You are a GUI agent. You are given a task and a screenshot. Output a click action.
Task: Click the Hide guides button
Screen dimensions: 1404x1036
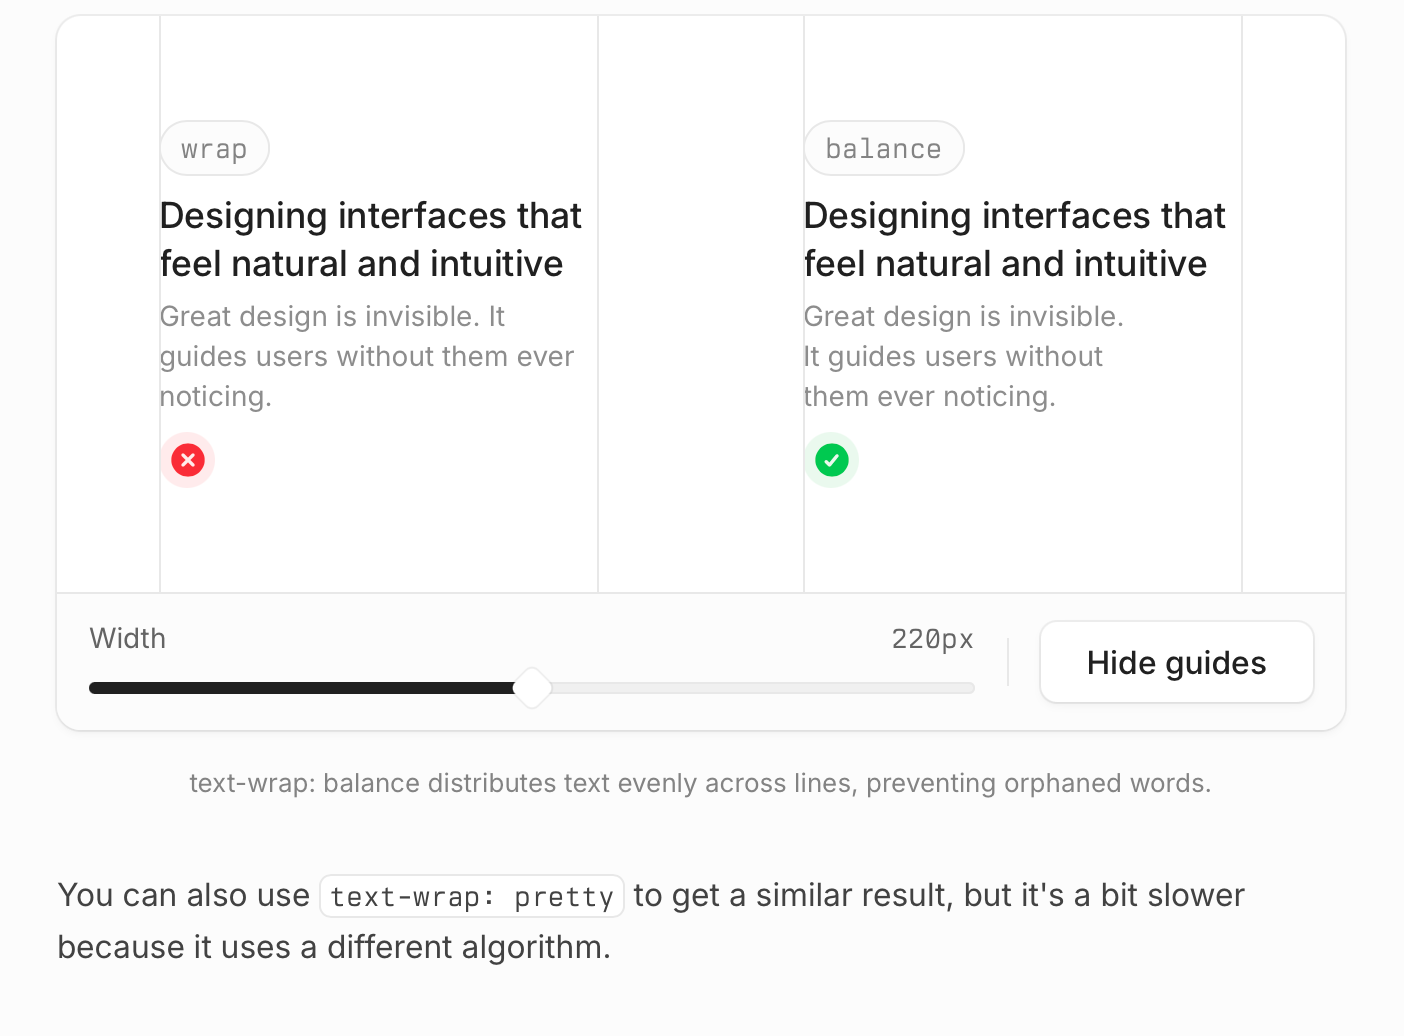(1176, 663)
